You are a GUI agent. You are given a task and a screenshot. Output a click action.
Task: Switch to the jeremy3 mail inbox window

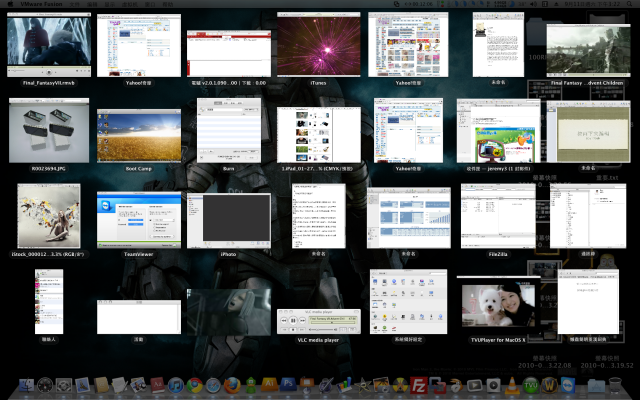(x=498, y=130)
